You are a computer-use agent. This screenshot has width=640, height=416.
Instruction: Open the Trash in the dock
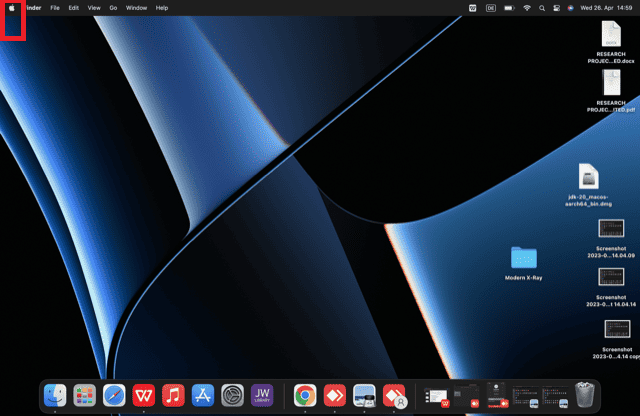point(585,394)
